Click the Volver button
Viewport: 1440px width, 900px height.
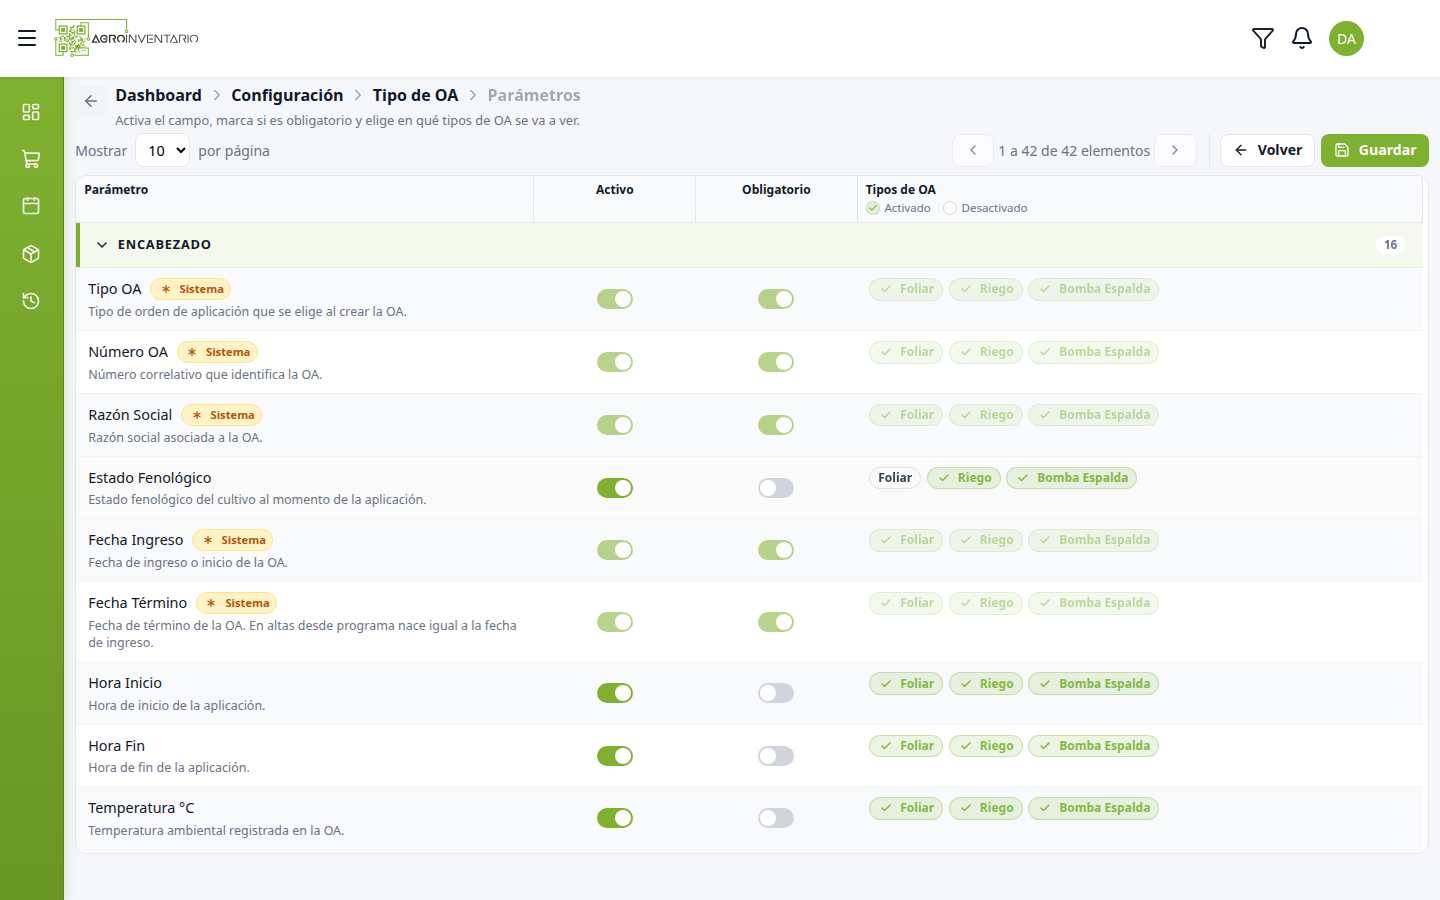[x=1267, y=150]
